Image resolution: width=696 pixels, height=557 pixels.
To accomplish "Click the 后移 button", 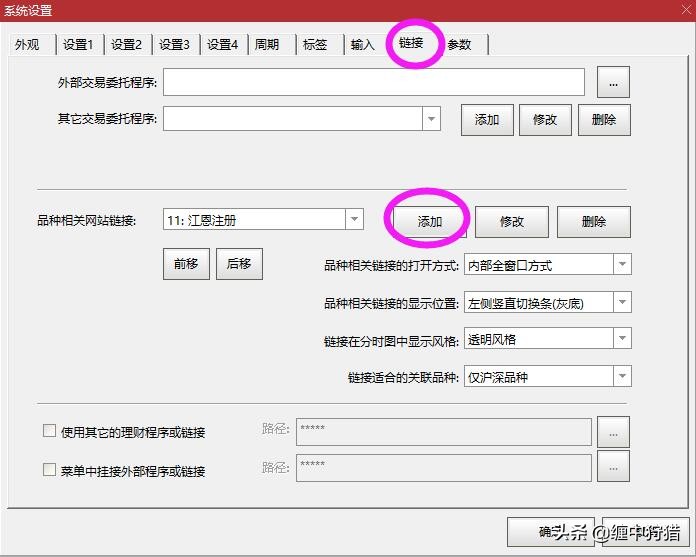I will 239,264.
